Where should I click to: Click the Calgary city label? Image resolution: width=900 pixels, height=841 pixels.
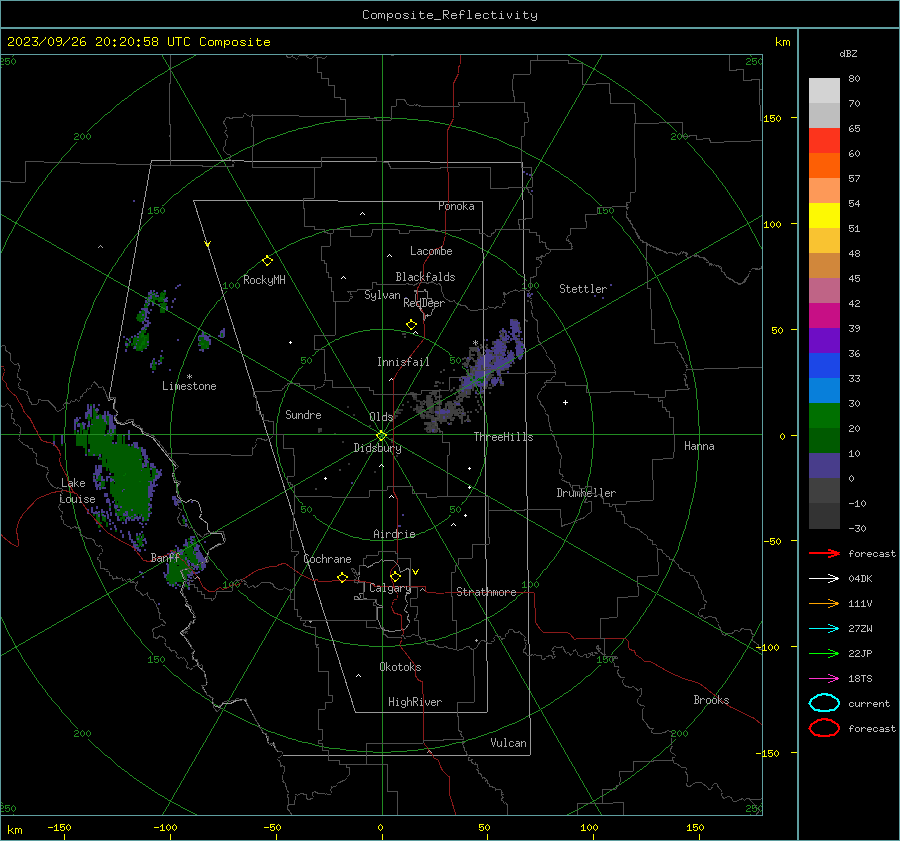pos(390,588)
